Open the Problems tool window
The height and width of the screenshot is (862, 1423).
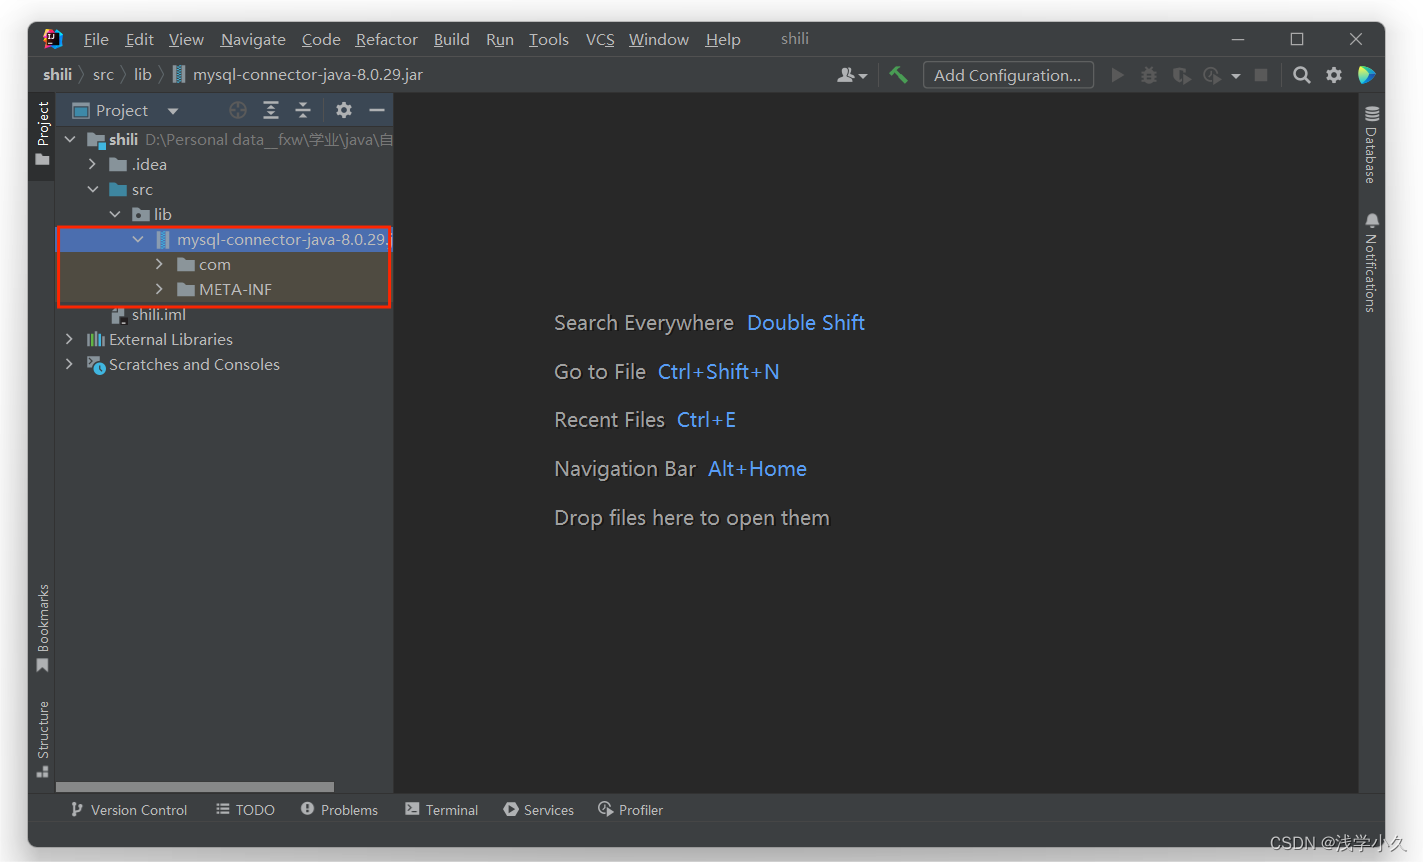(x=340, y=810)
